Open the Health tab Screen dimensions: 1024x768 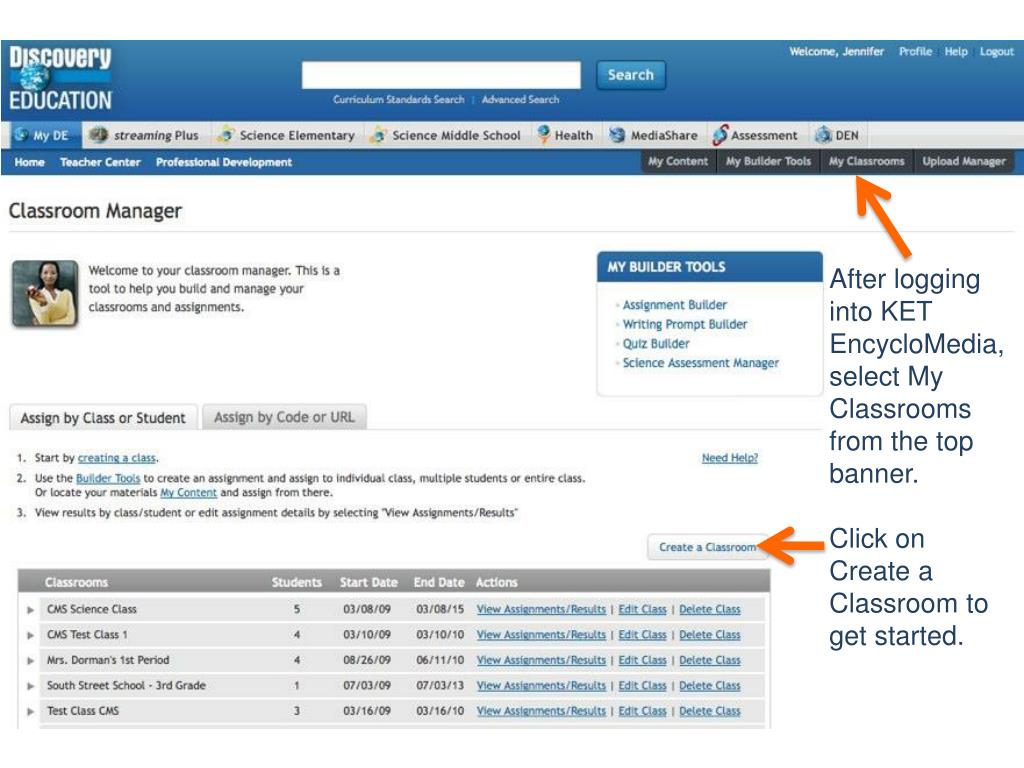pos(566,135)
